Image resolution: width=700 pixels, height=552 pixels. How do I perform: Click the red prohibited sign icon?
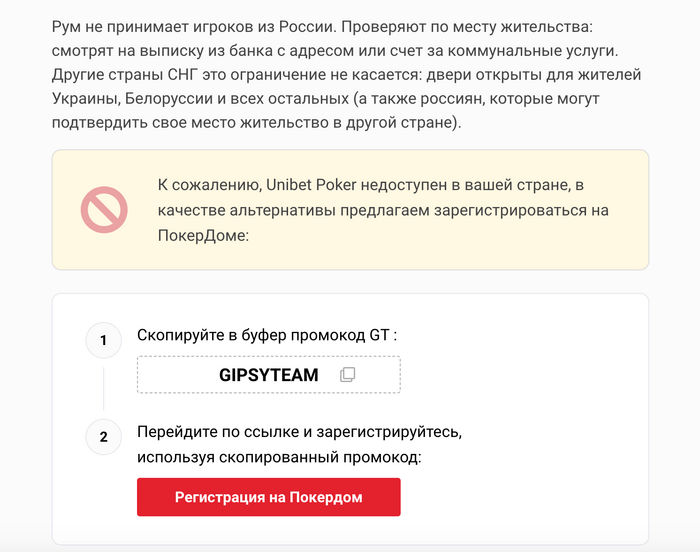pos(104,210)
